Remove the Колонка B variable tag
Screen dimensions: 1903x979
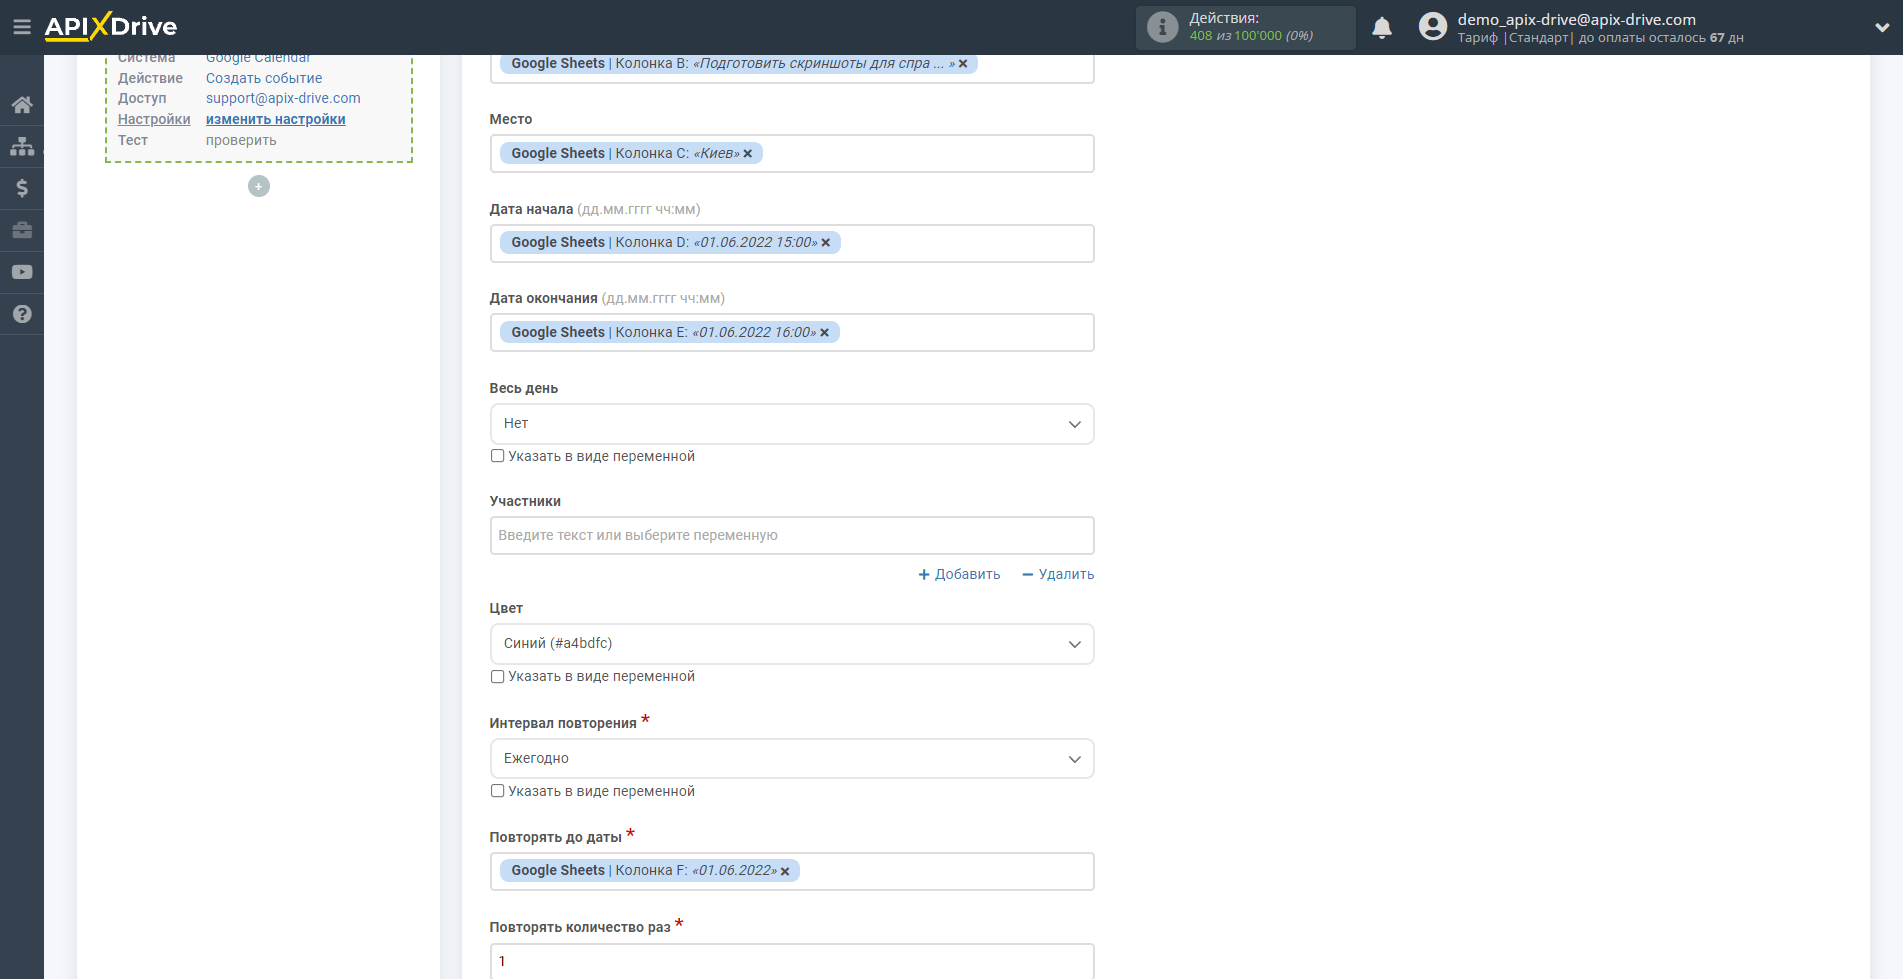(963, 64)
